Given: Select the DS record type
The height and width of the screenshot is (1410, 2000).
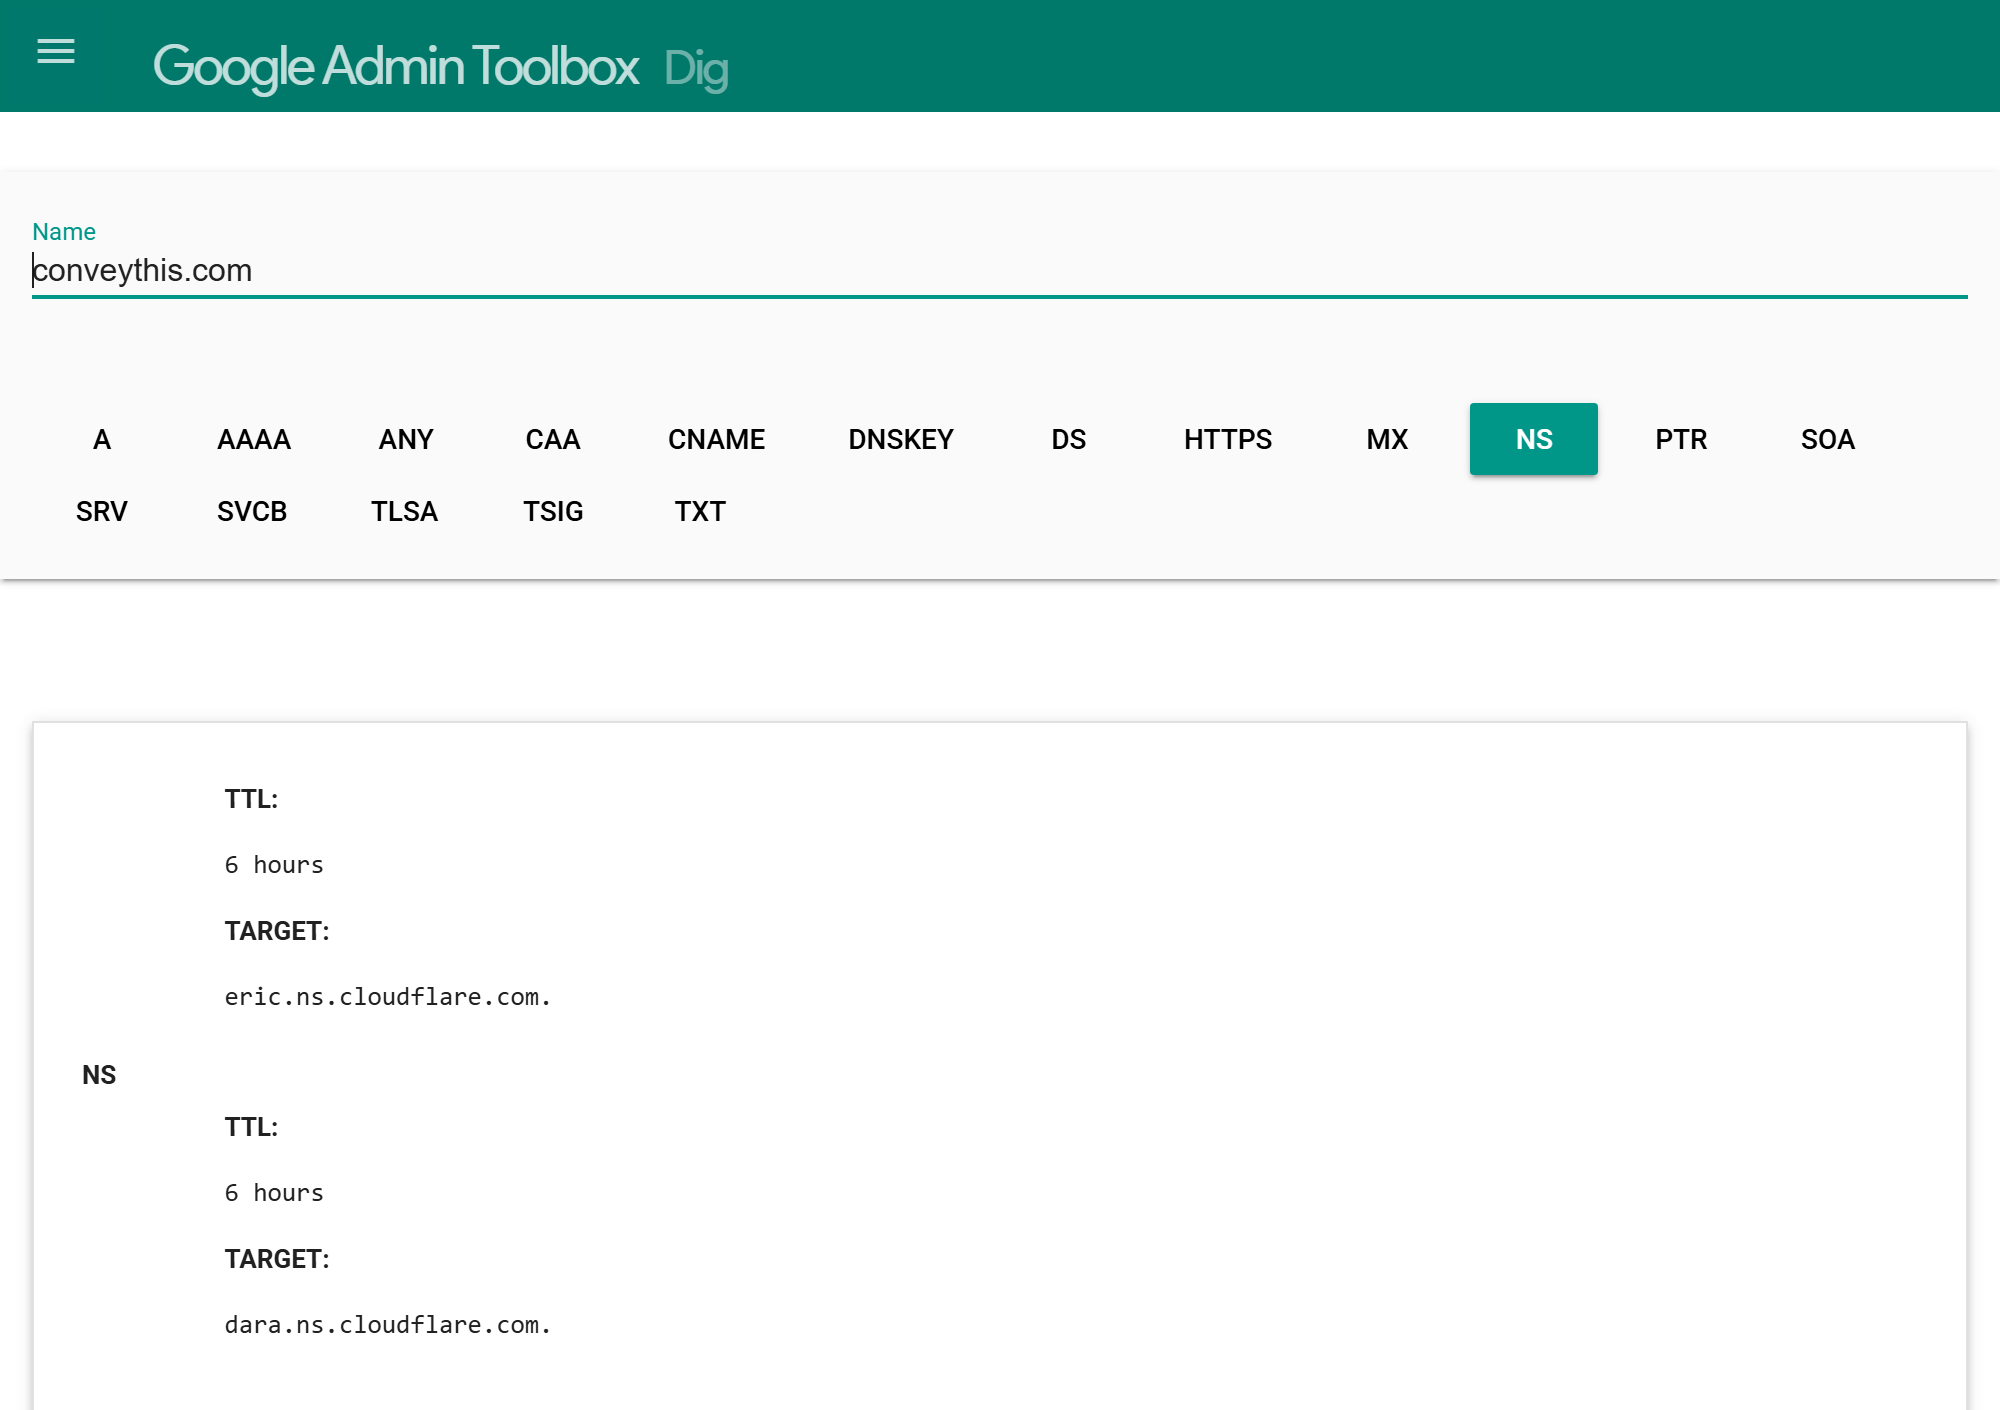Looking at the screenshot, I should click(1069, 439).
